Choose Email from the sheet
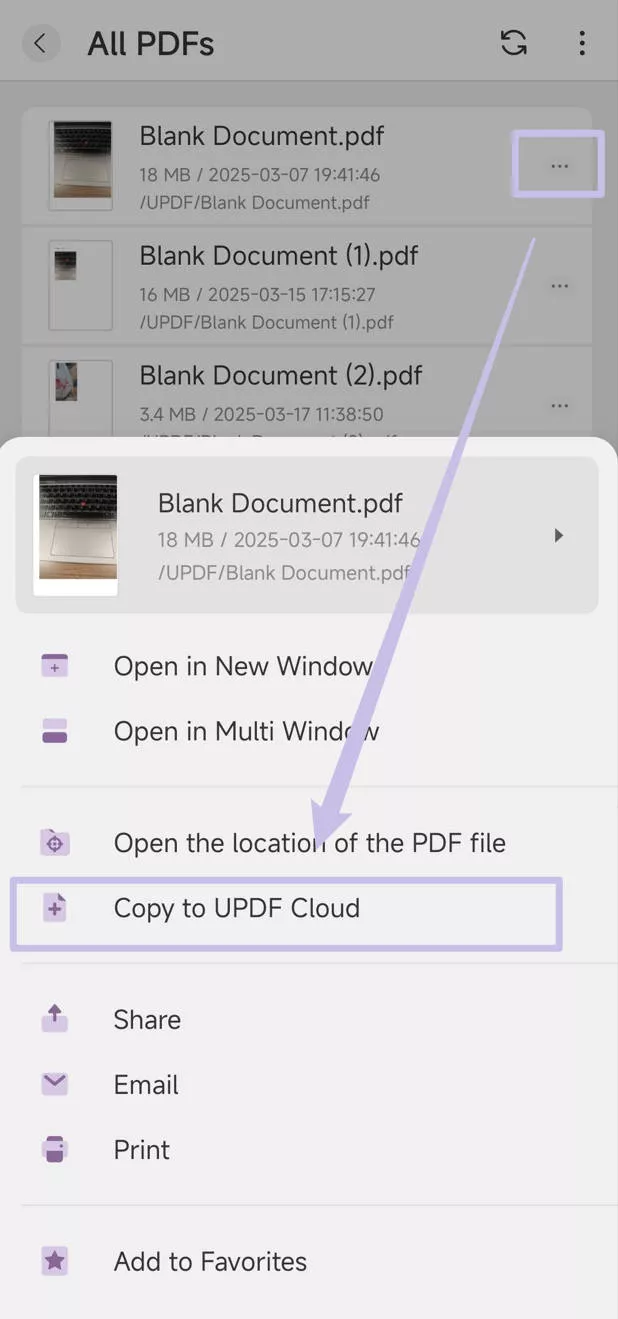The image size is (618, 1319). [309, 1084]
